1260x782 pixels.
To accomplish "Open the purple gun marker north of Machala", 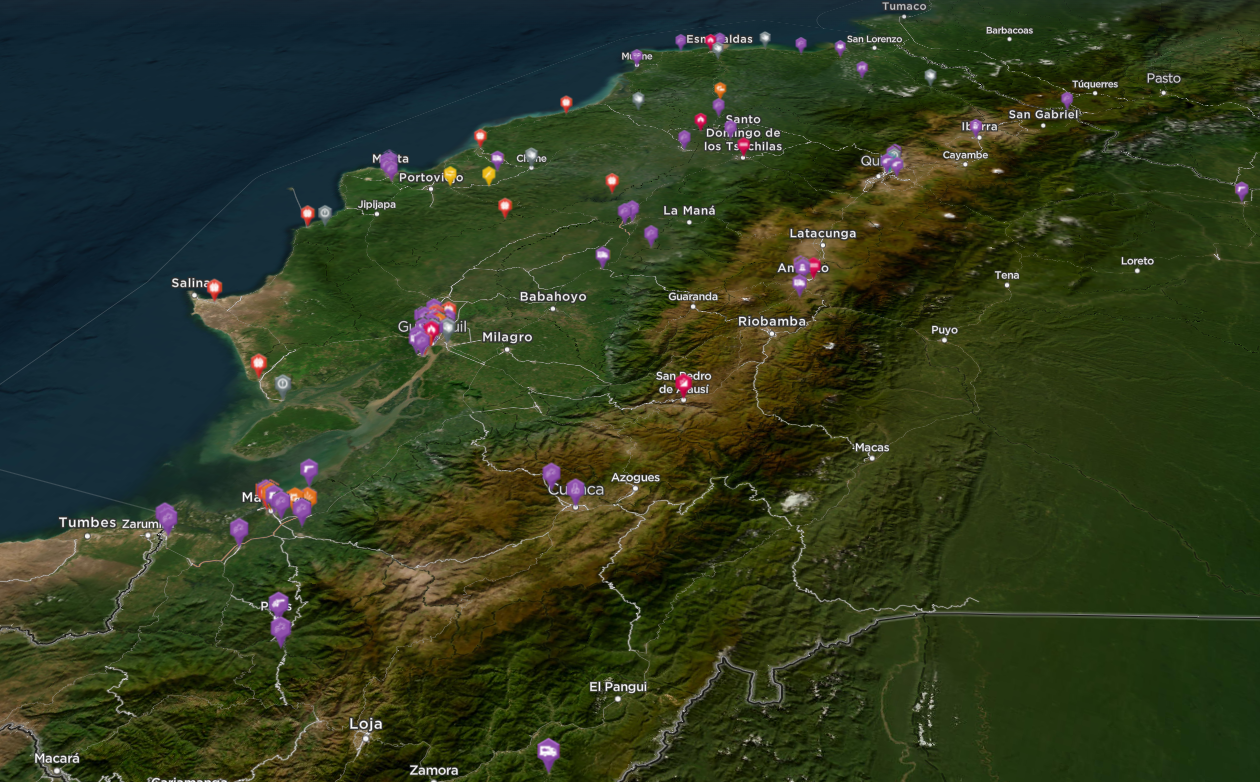I will [x=309, y=469].
